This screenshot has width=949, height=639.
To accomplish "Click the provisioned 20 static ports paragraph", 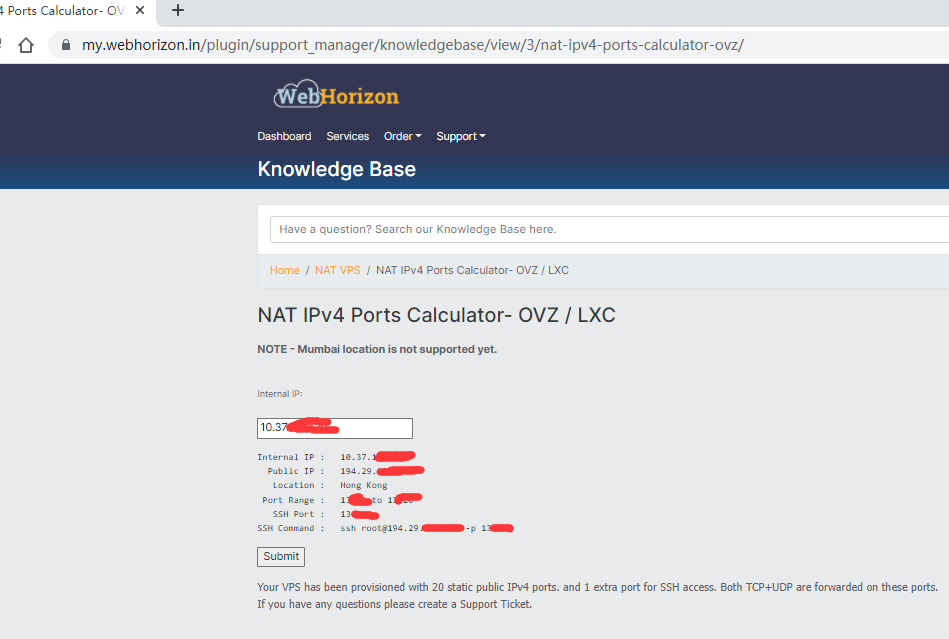I will [597, 587].
